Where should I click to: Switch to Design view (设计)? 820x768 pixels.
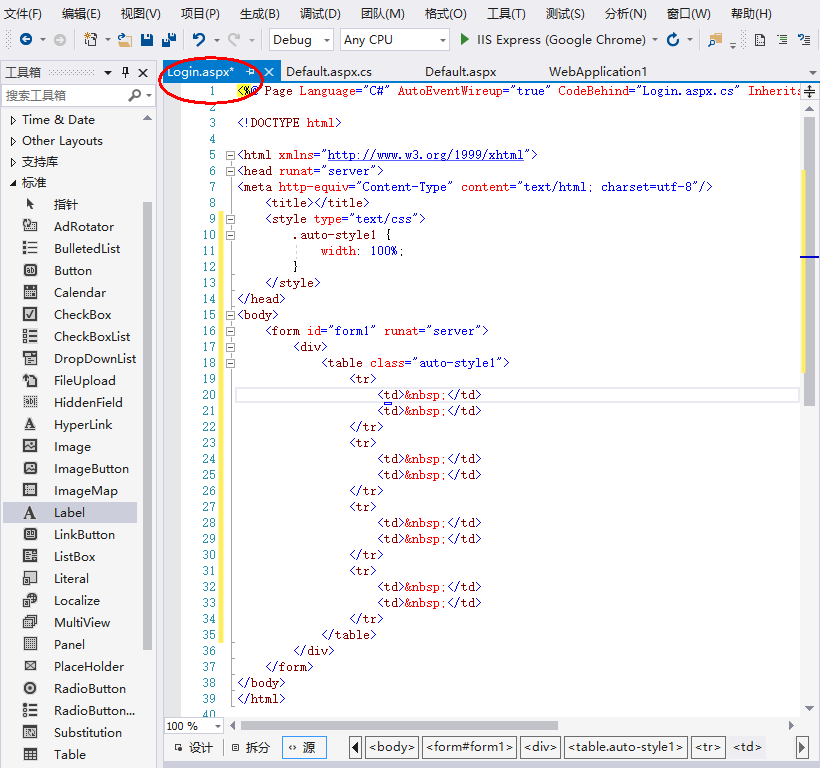(193, 747)
